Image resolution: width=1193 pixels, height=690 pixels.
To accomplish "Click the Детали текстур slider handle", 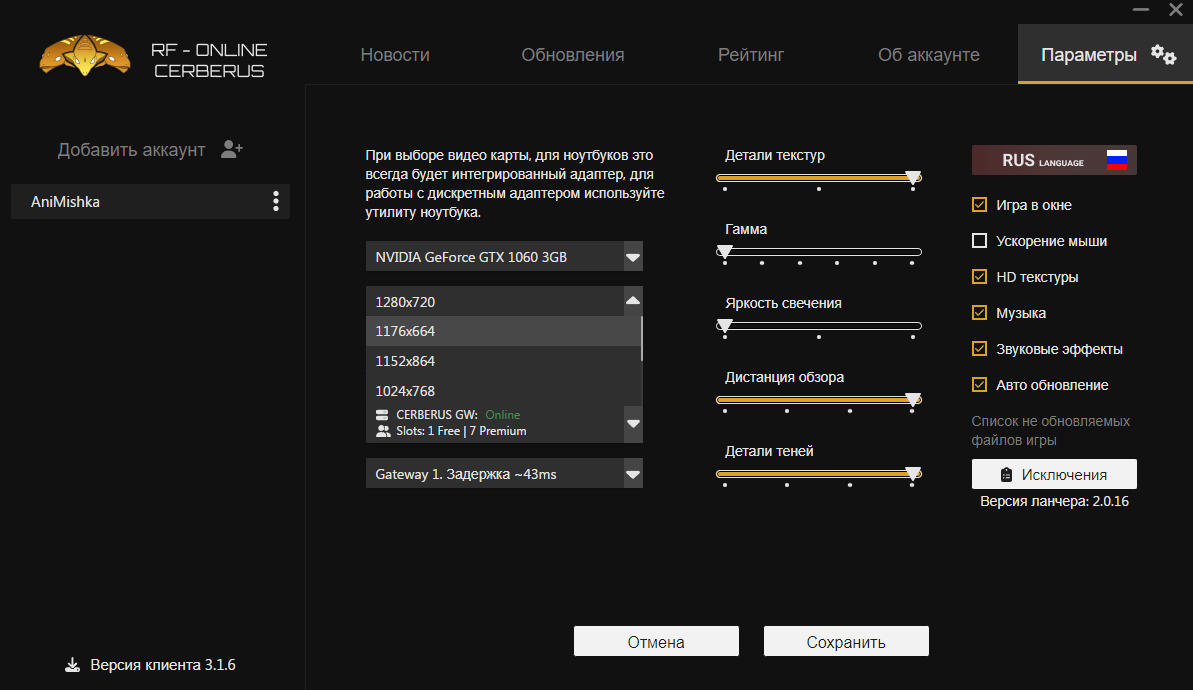I will pyautogui.click(x=913, y=178).
